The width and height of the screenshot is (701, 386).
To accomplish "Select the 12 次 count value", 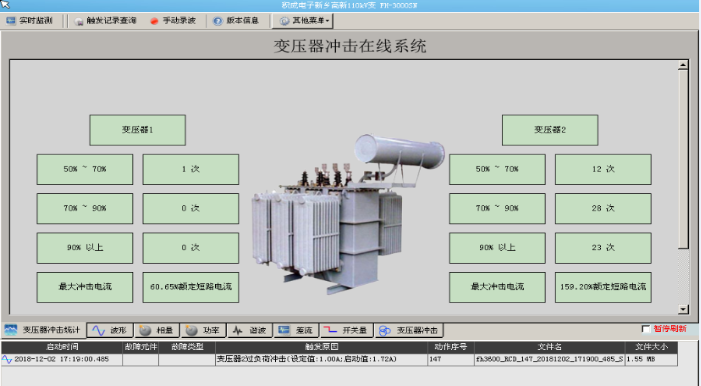I will 603,170.
